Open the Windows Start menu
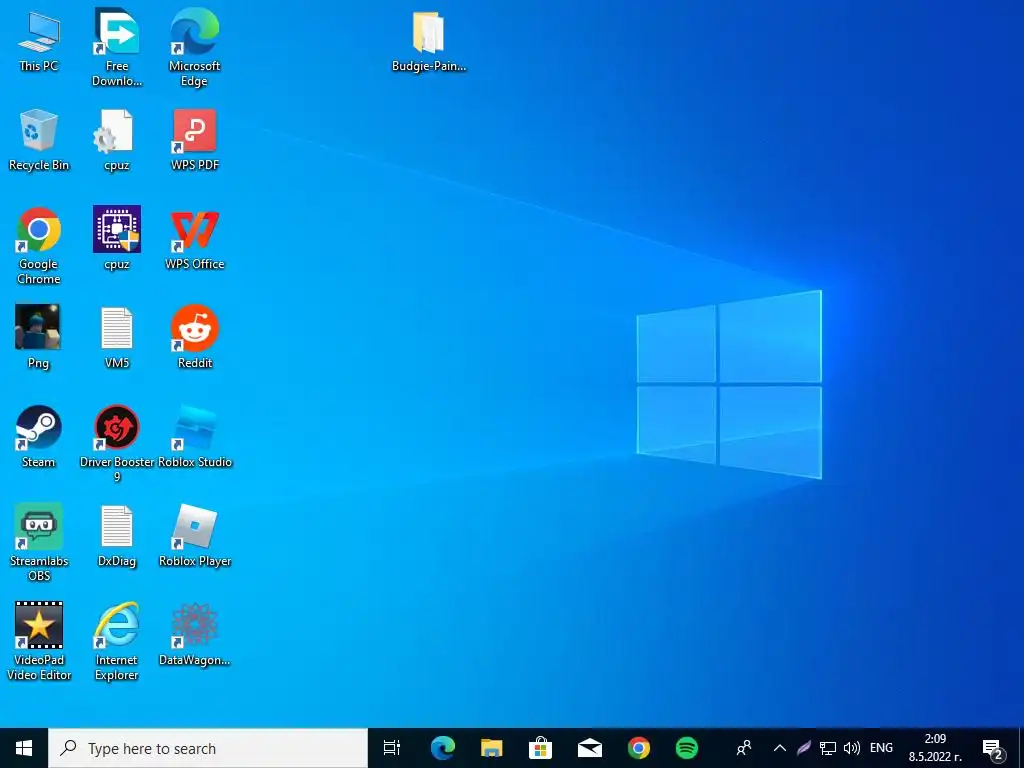Viewport: 1024px width, 768px height. coord(24,748)
